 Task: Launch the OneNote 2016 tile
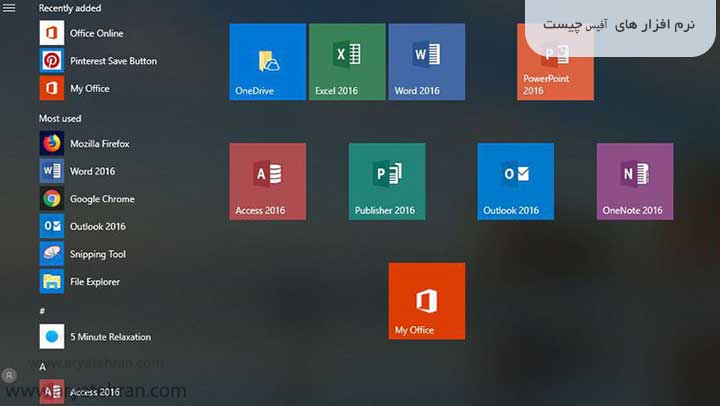coord(635,181)
